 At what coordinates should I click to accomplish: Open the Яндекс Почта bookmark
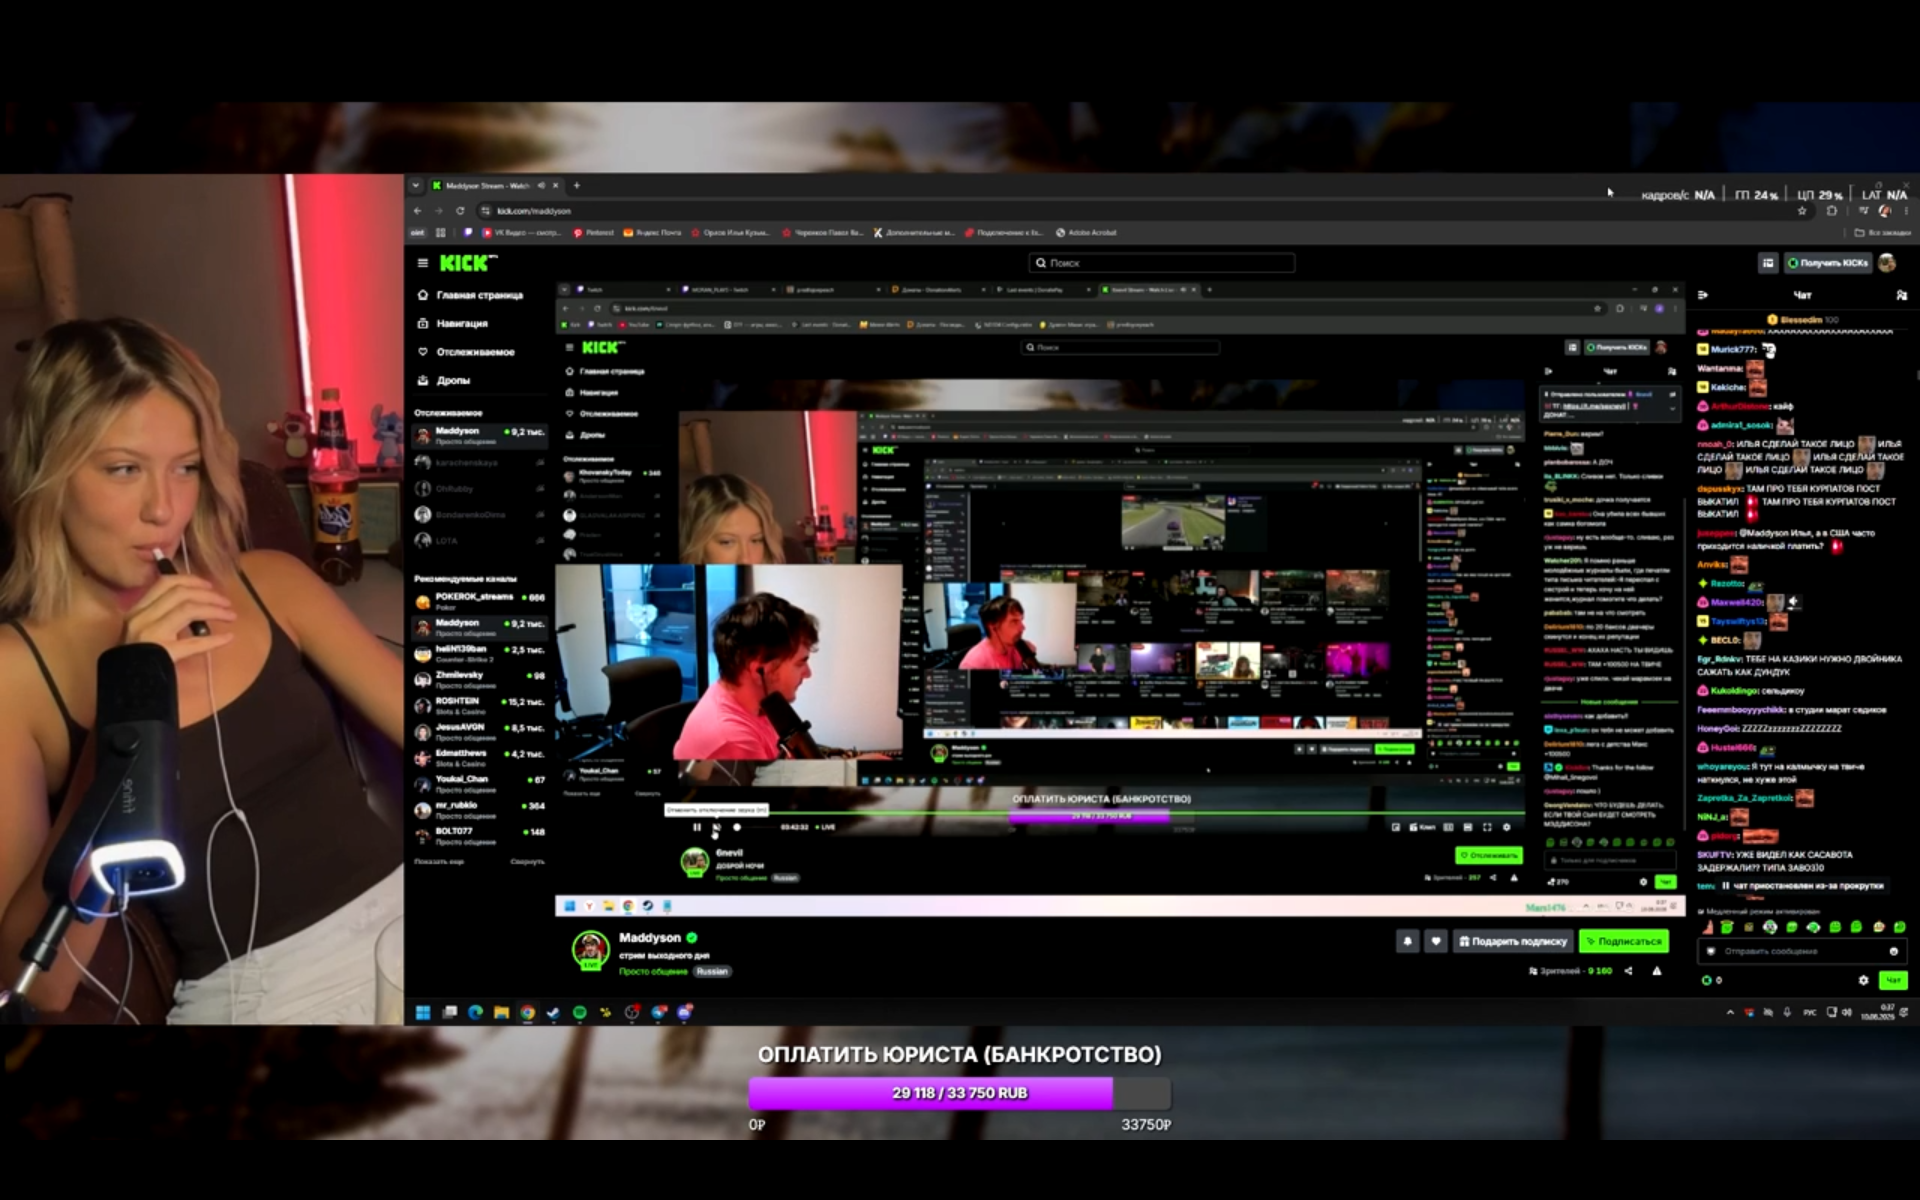coord(652,233)
